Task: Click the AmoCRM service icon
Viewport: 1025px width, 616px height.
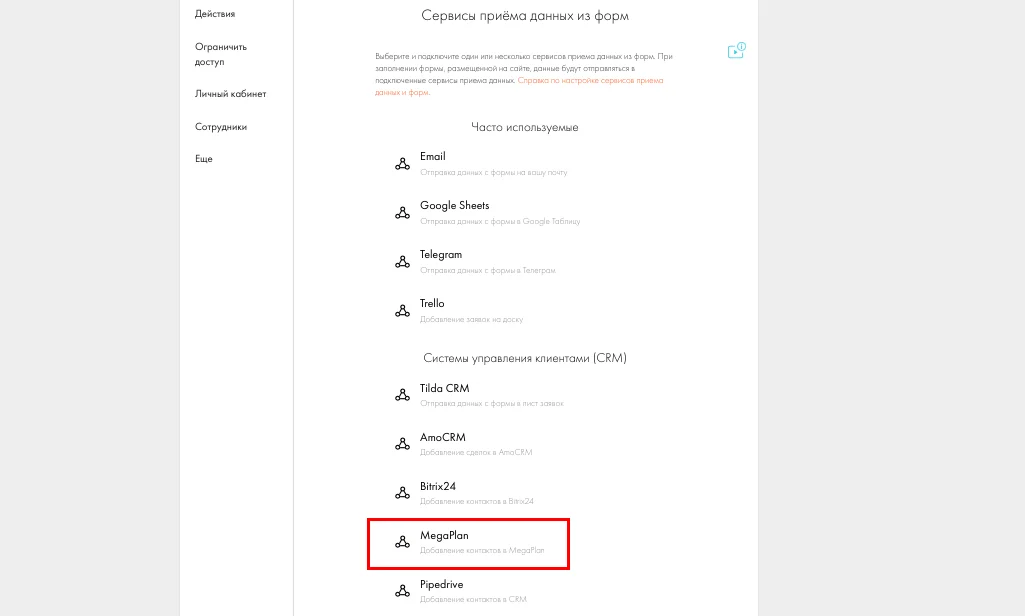Action: pyautogui.click(x=402, y=444)
